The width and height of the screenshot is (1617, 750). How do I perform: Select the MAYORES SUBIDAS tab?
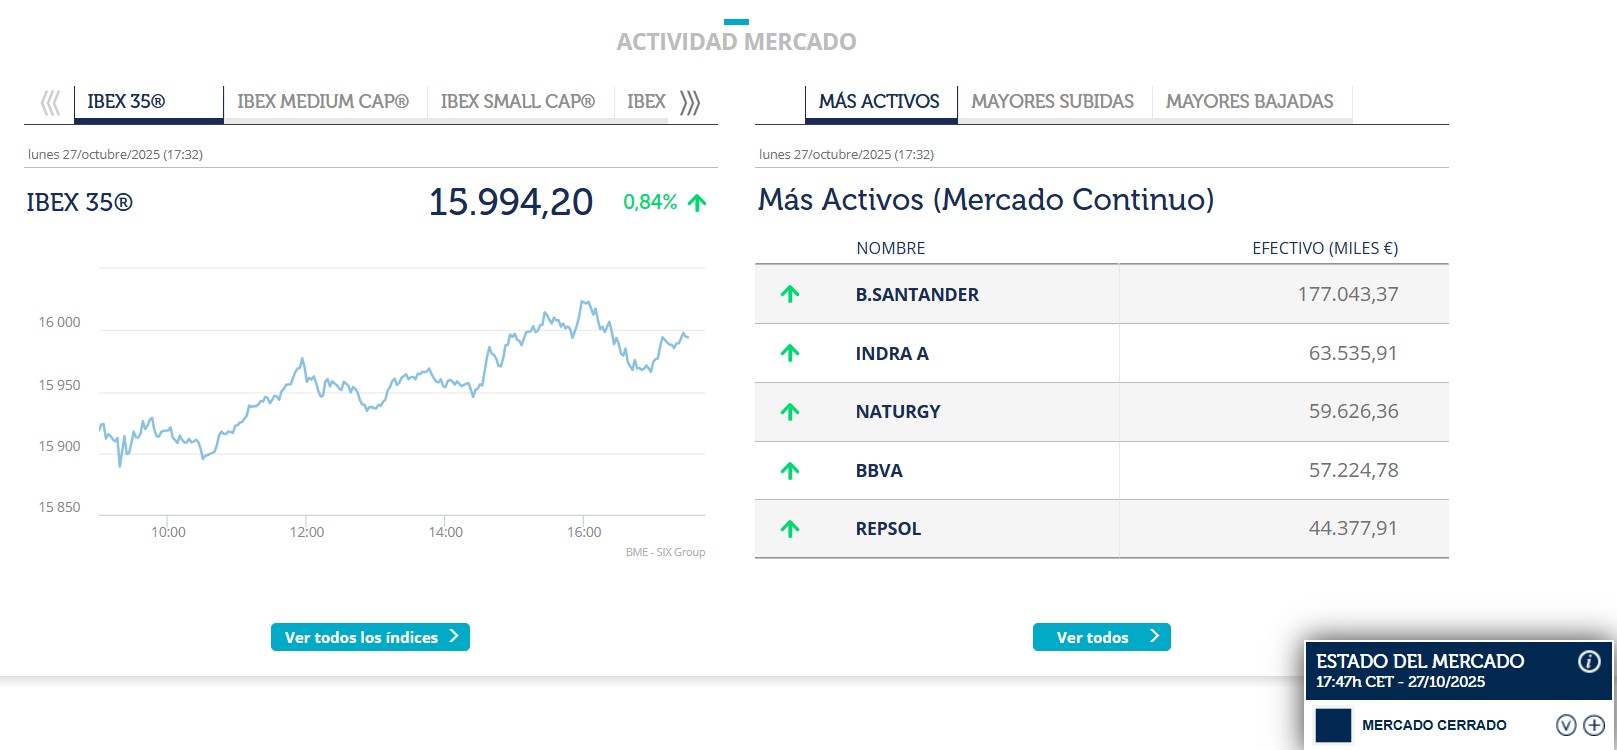tap(1052, 102)
